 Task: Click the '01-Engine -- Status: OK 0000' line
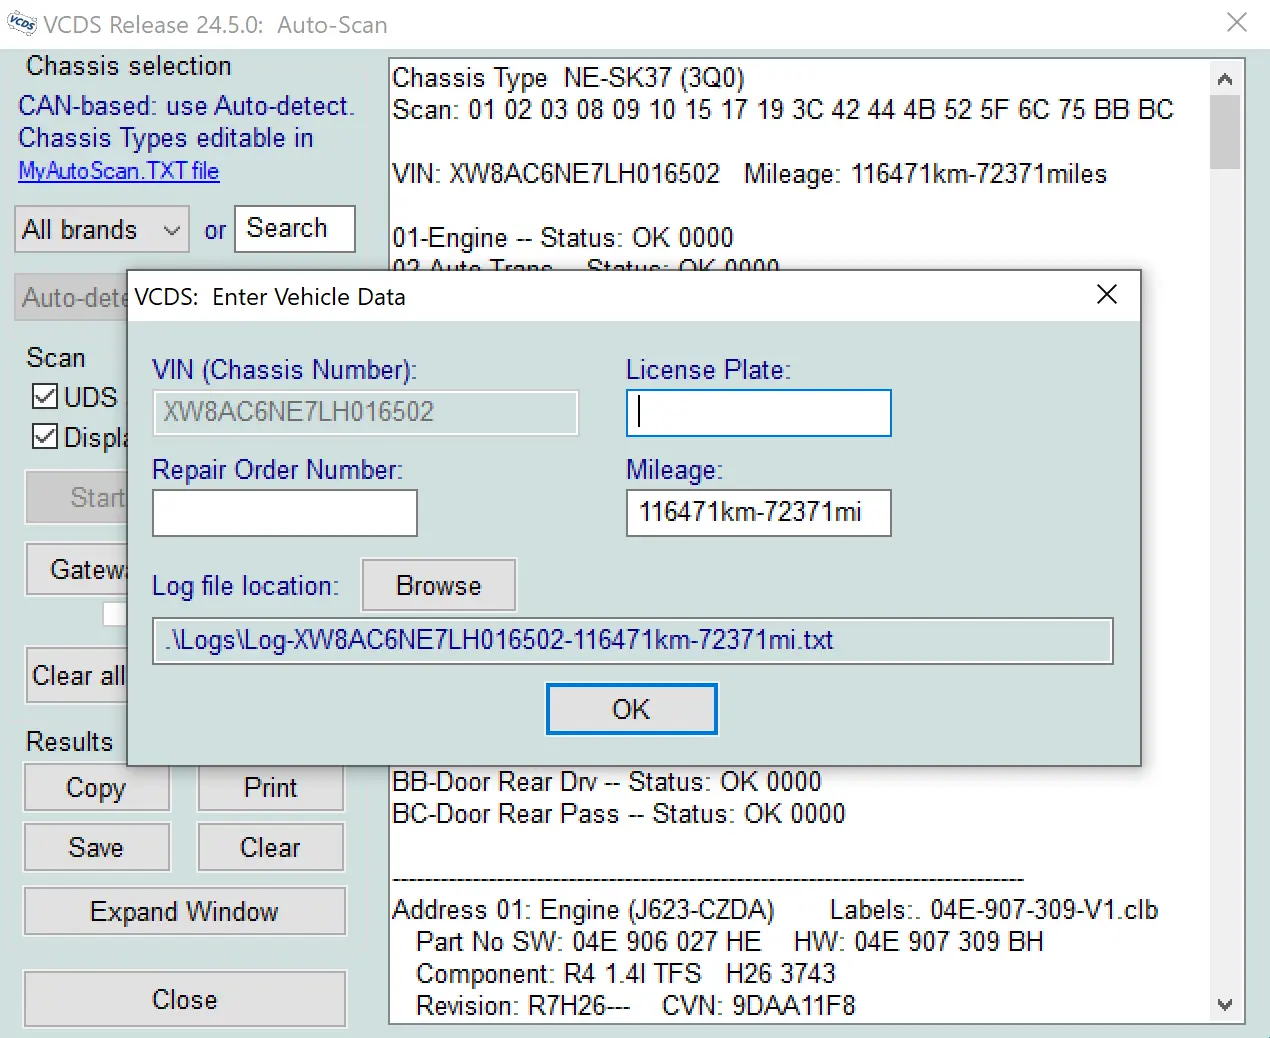coord(563,238)
